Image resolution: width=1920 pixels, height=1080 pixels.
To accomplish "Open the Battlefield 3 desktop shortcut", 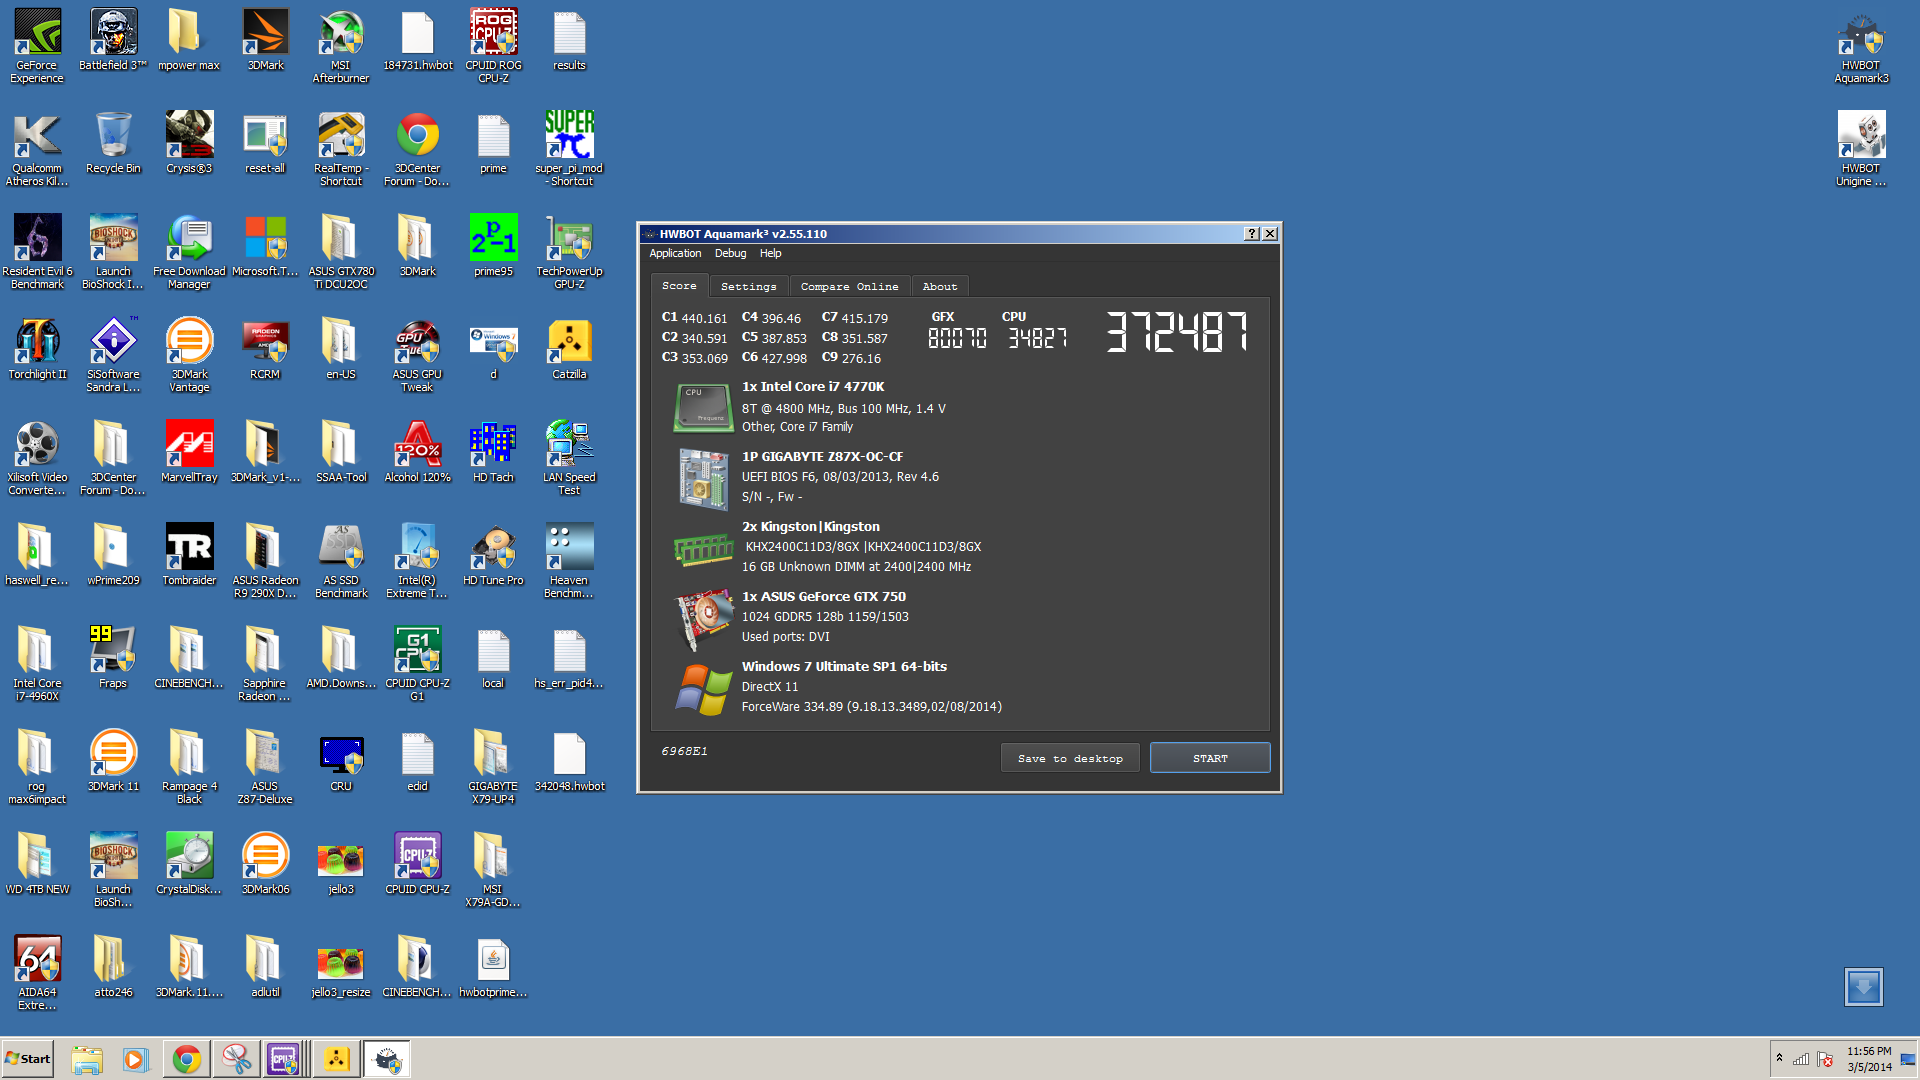I will [113, 40].
